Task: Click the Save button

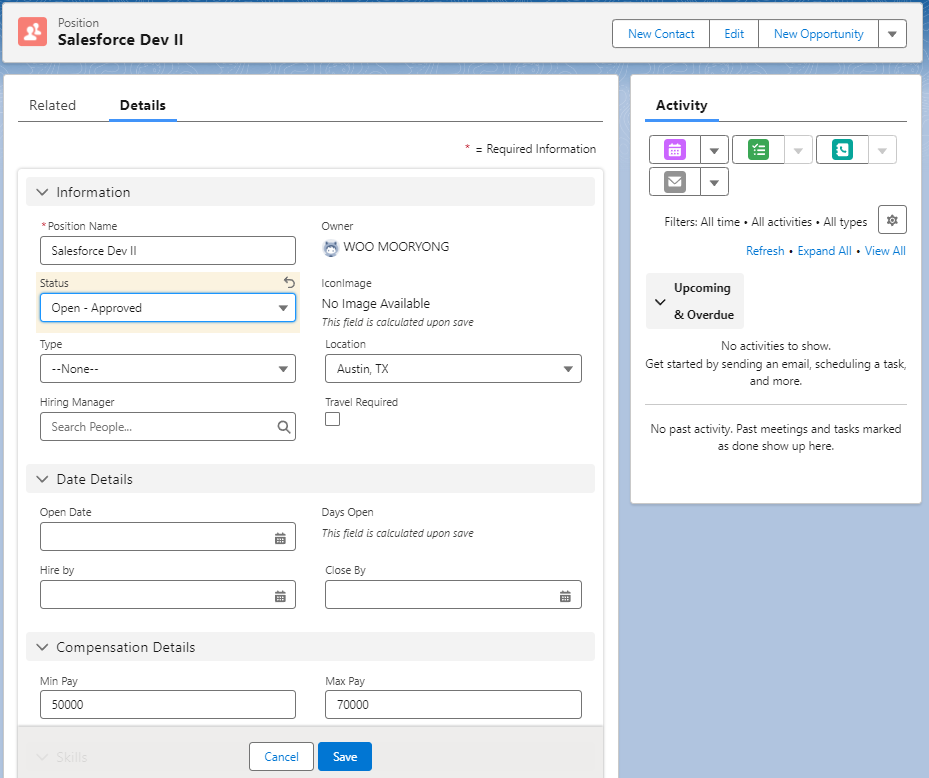Action: click(x=345, y=757)
